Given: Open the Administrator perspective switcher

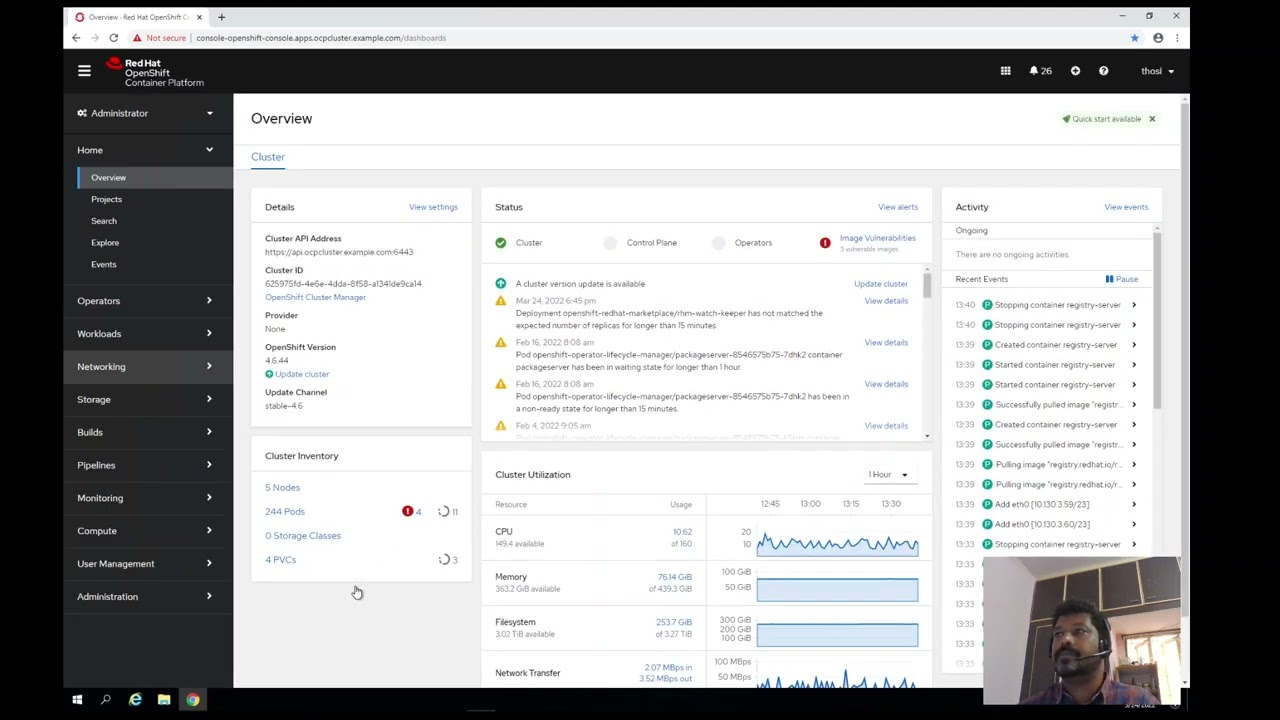Looking at the screenshot, I should [x=146, y=113].
